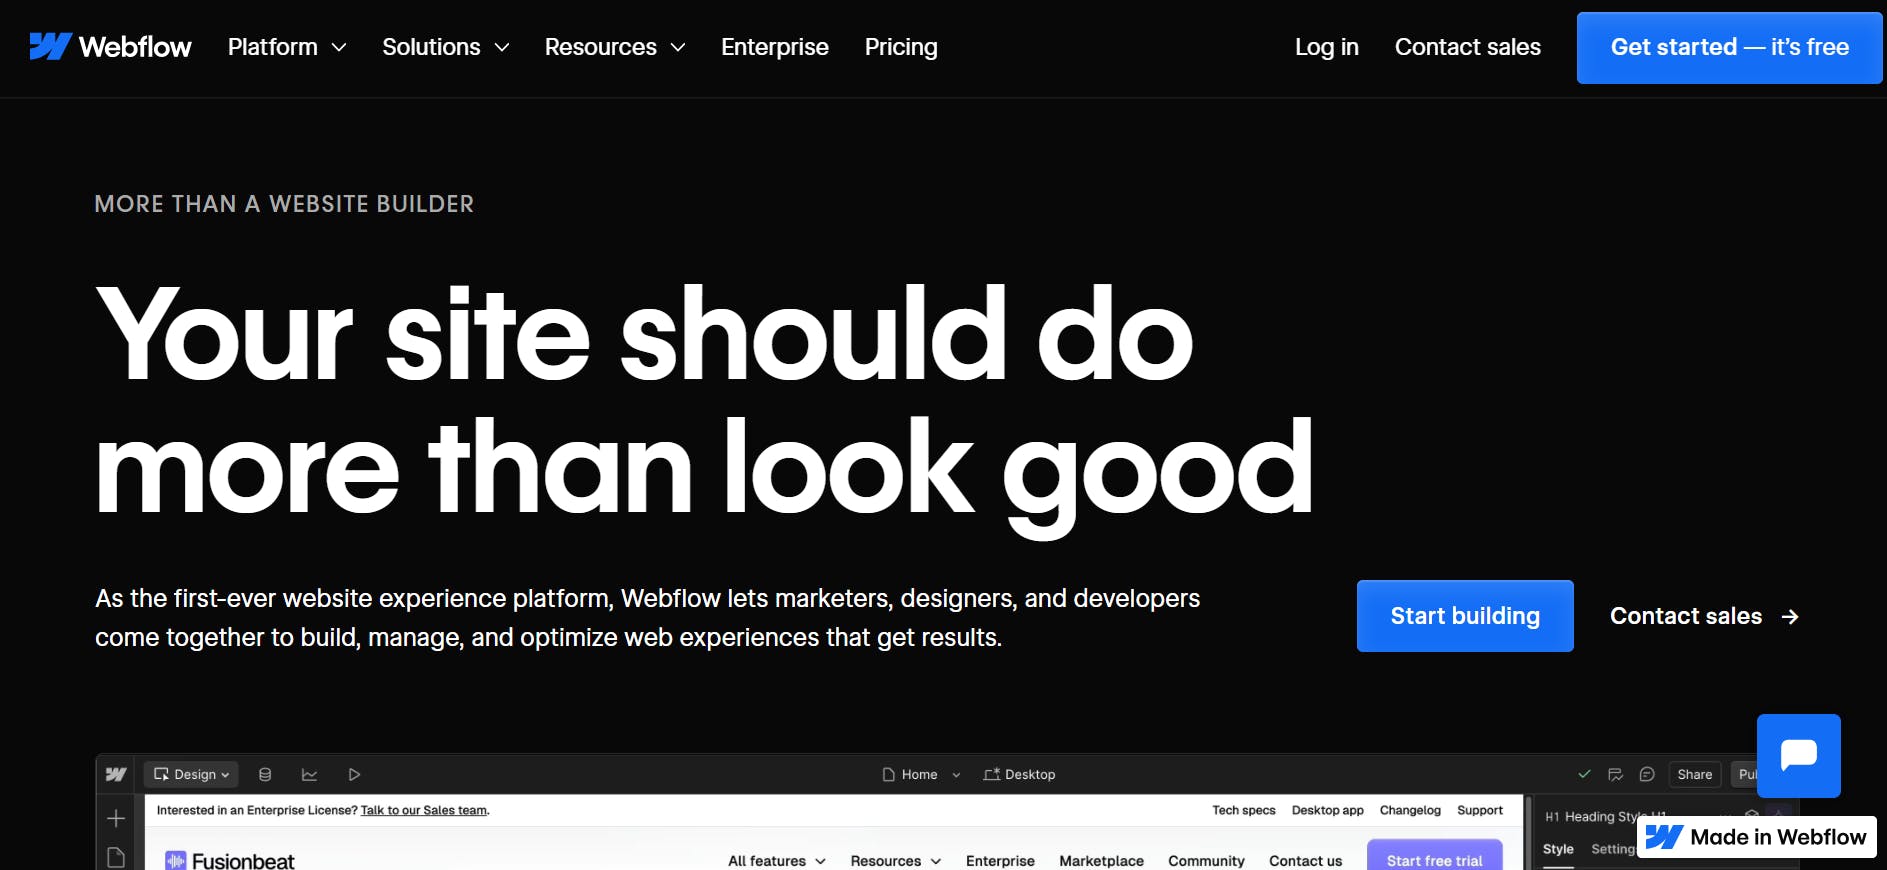
Task: Go to the Enterprise page in header
Action: (x=775, y=47)
